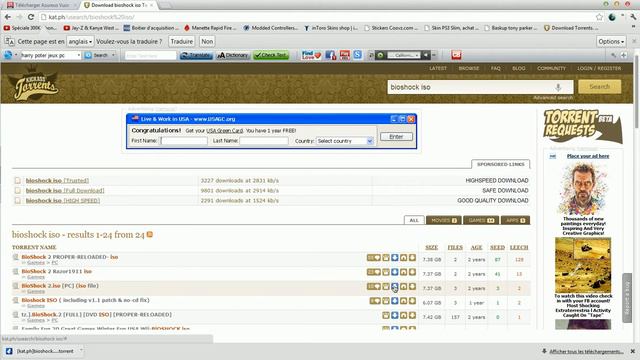The width and height of the screenshot is (640, 360).
Task: Click LOGIN / REGISTER link
Action: 599,68
